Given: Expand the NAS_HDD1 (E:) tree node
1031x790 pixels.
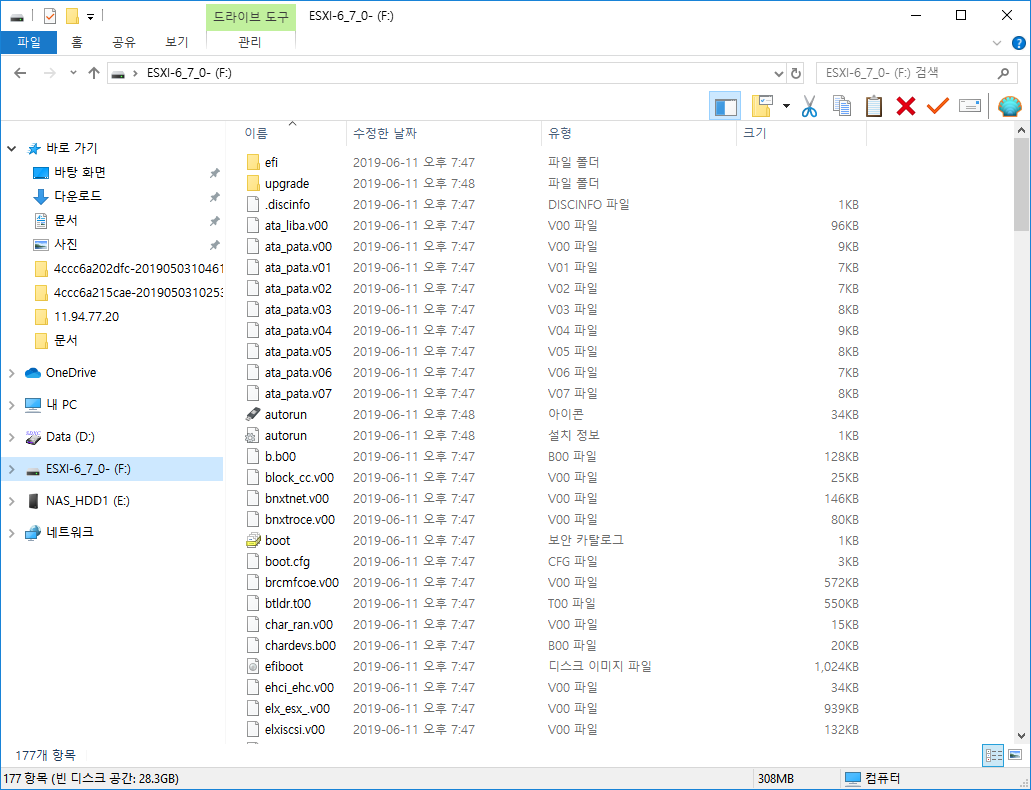Looking at the screenshot, I should coord(12,501).
